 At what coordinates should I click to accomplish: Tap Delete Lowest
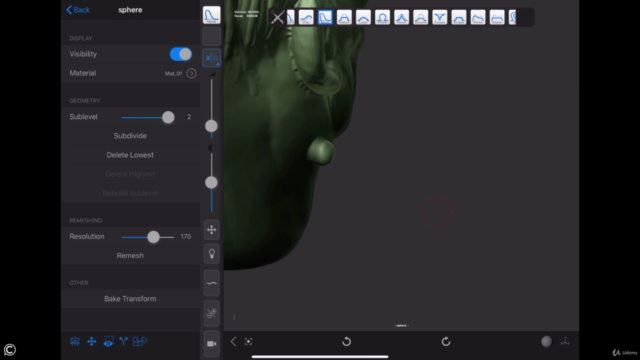pyautogui.click(x=130, y=155)
